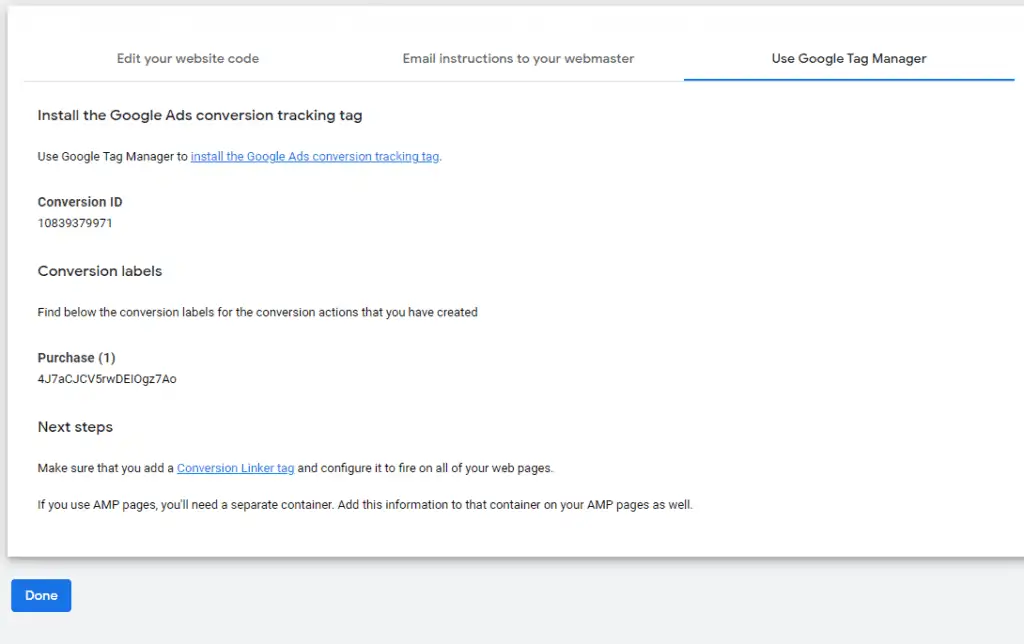Open the install Google Ads conversion tracking tag link
1024x644 pixels.
[314, 157]
